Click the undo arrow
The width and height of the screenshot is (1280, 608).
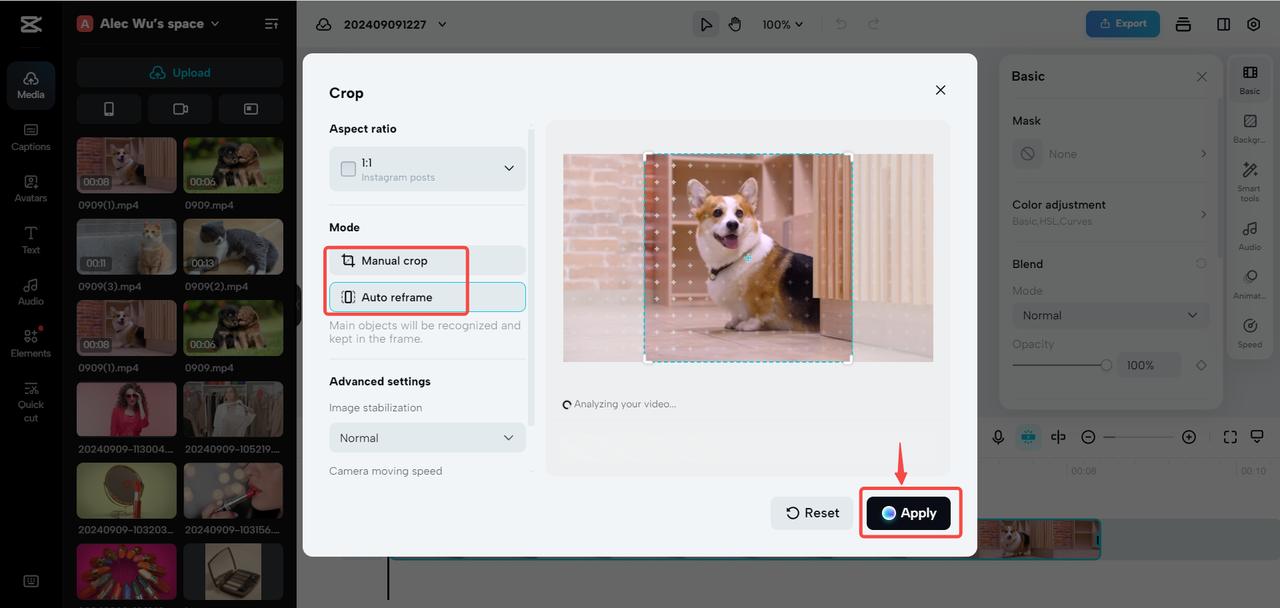[841, 24]
